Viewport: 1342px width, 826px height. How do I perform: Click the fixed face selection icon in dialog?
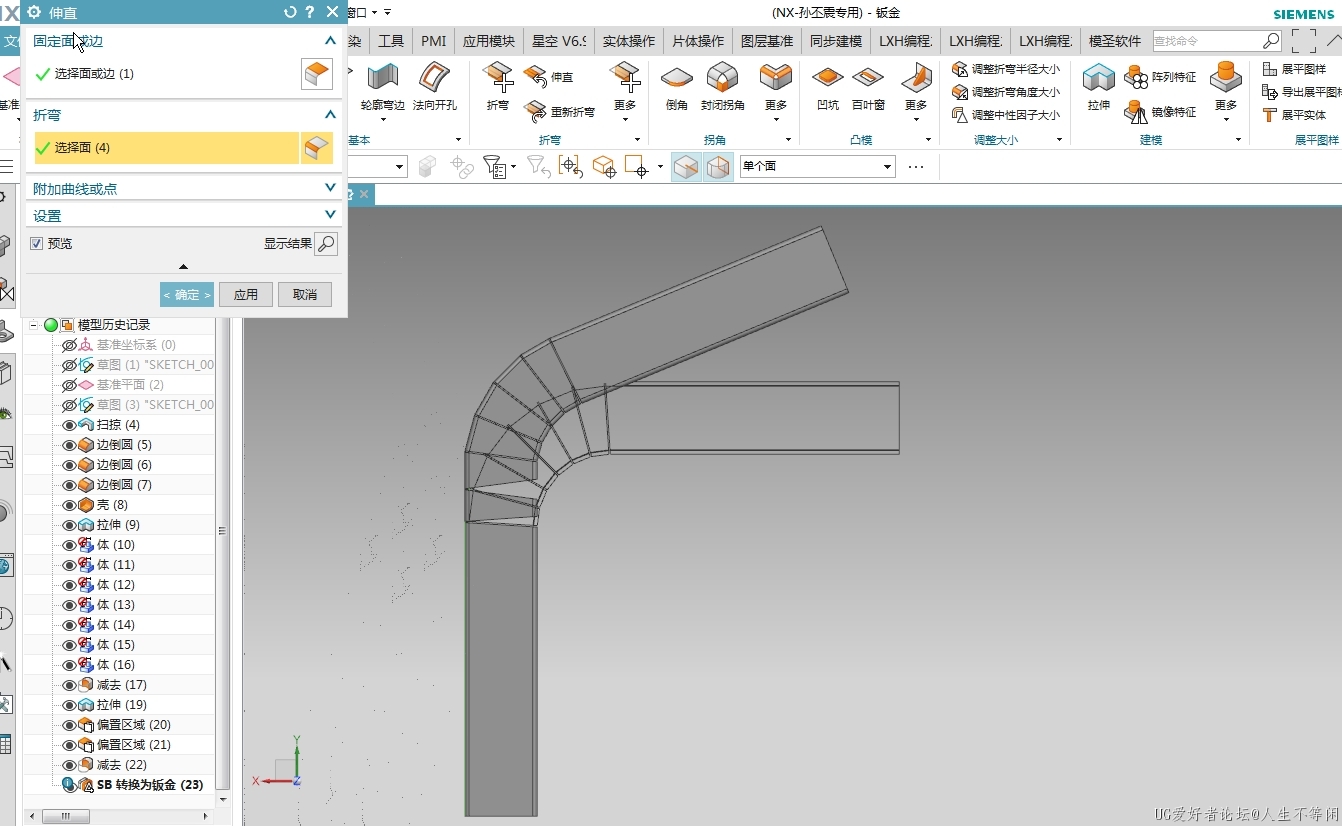click(x=317, y=74)
